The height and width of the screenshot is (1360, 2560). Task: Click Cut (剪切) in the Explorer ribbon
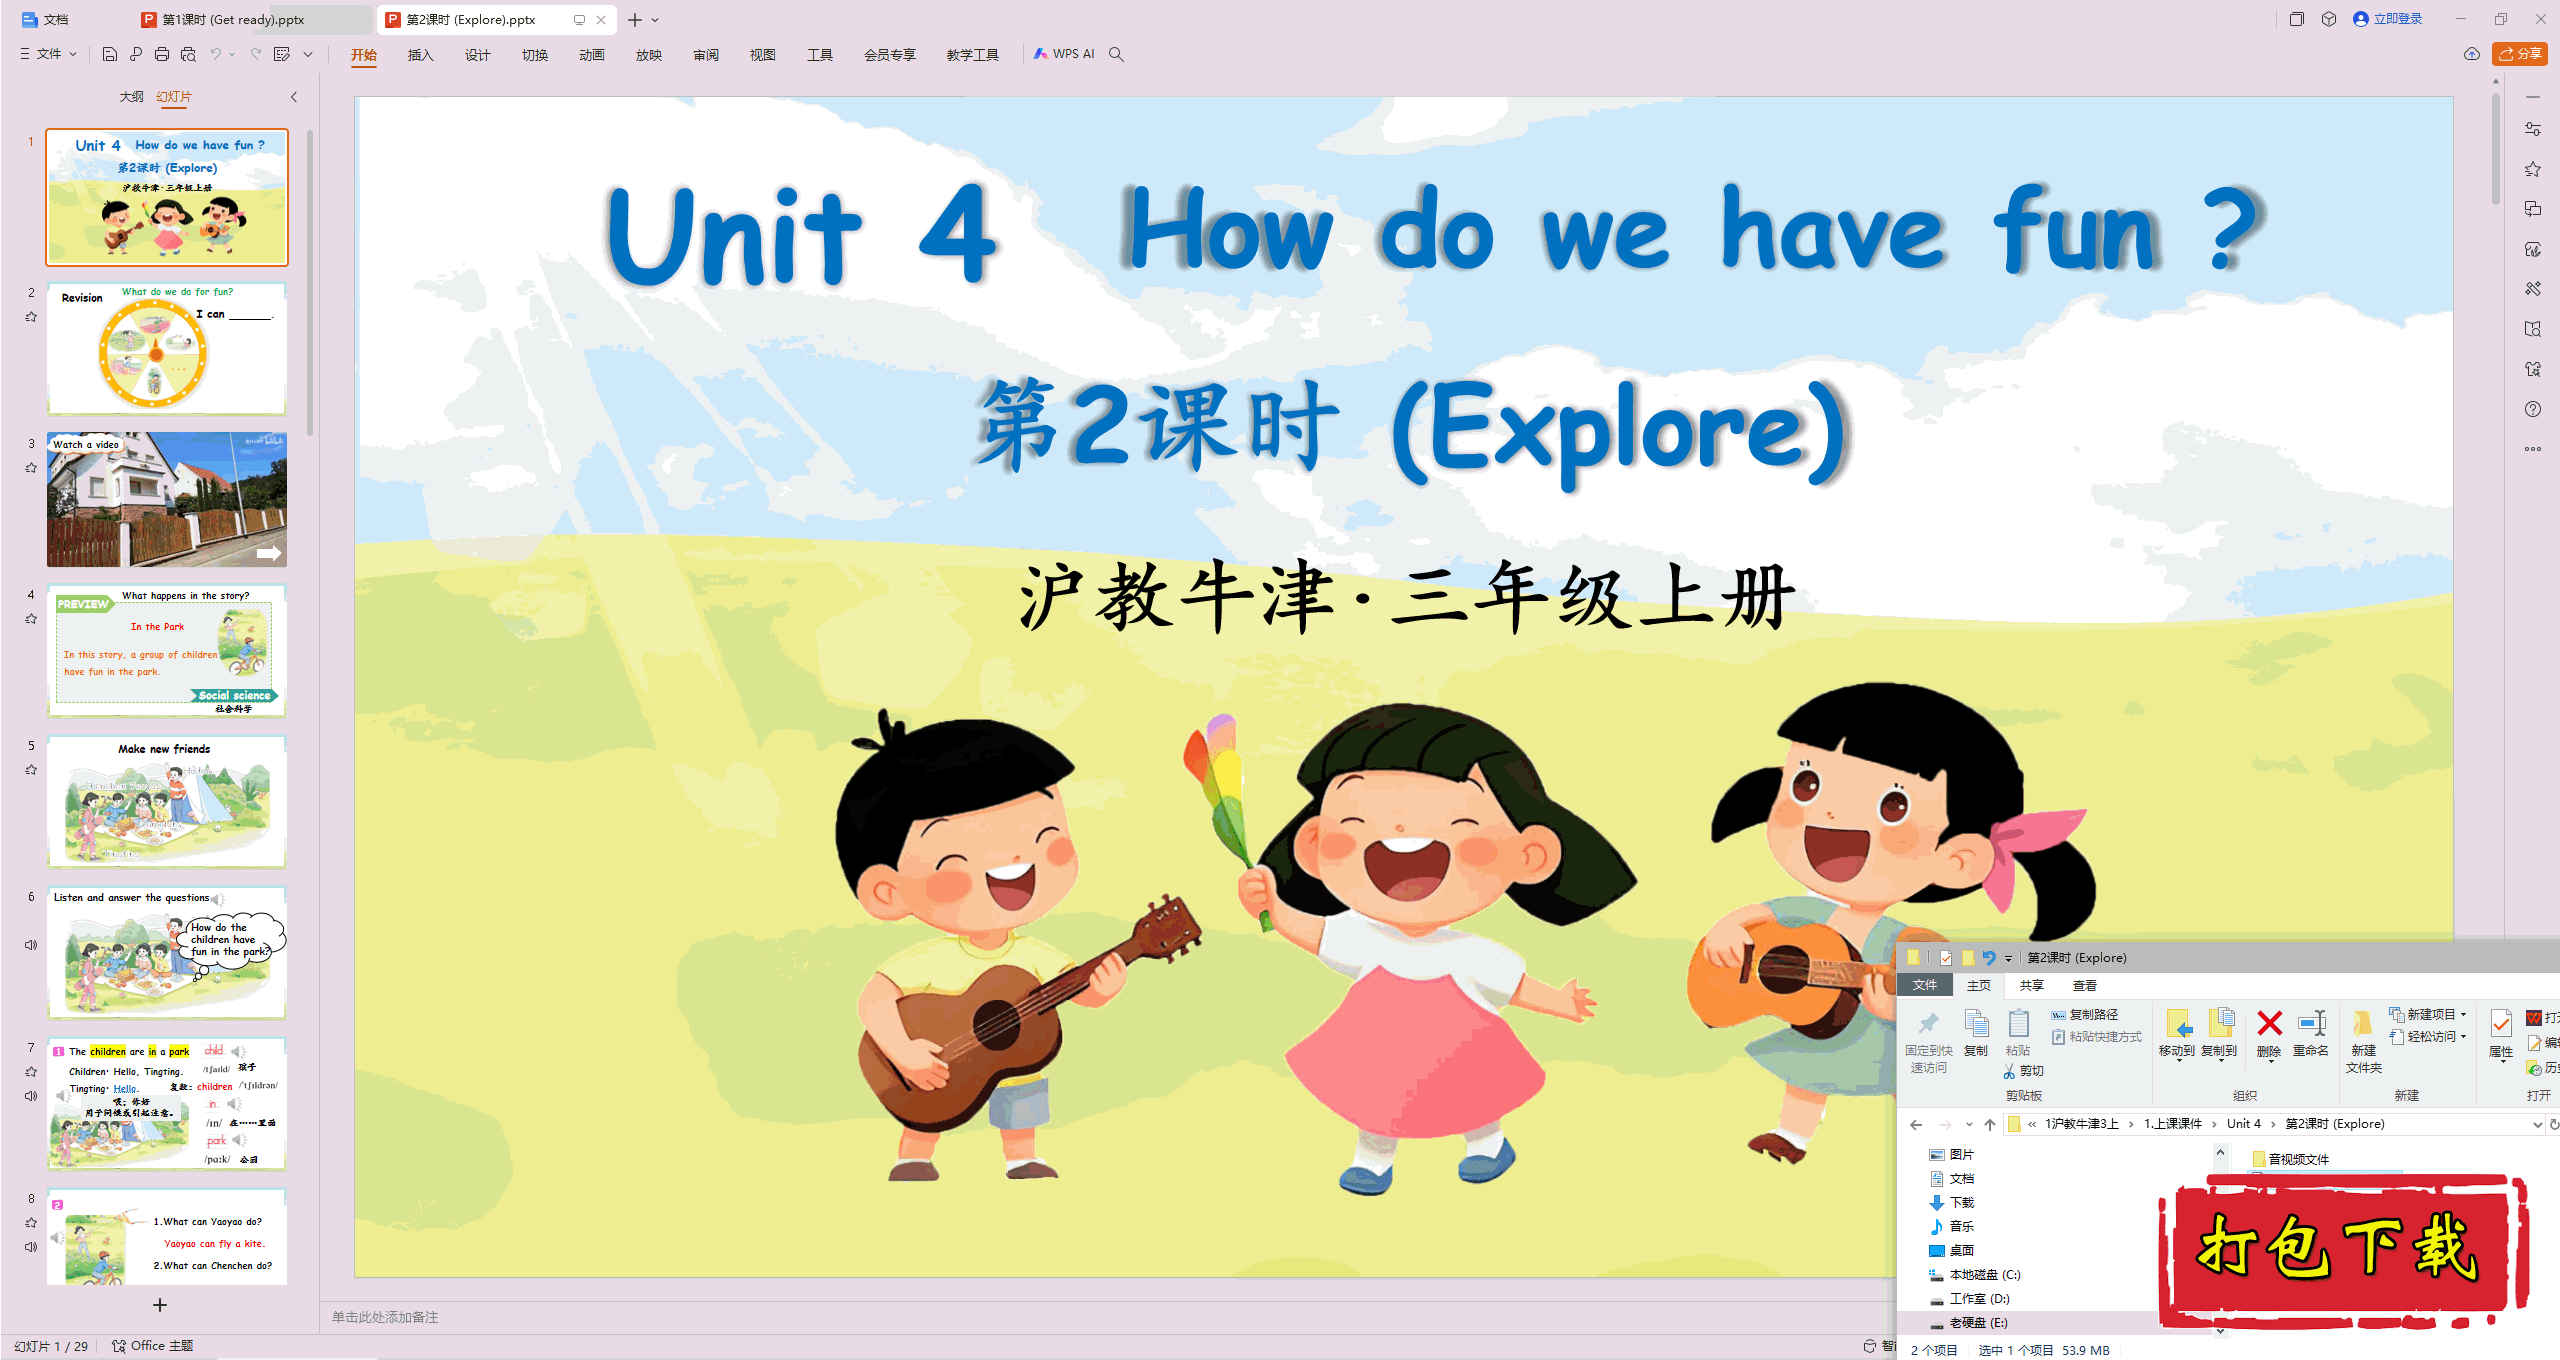[x=2024, y=1071]
